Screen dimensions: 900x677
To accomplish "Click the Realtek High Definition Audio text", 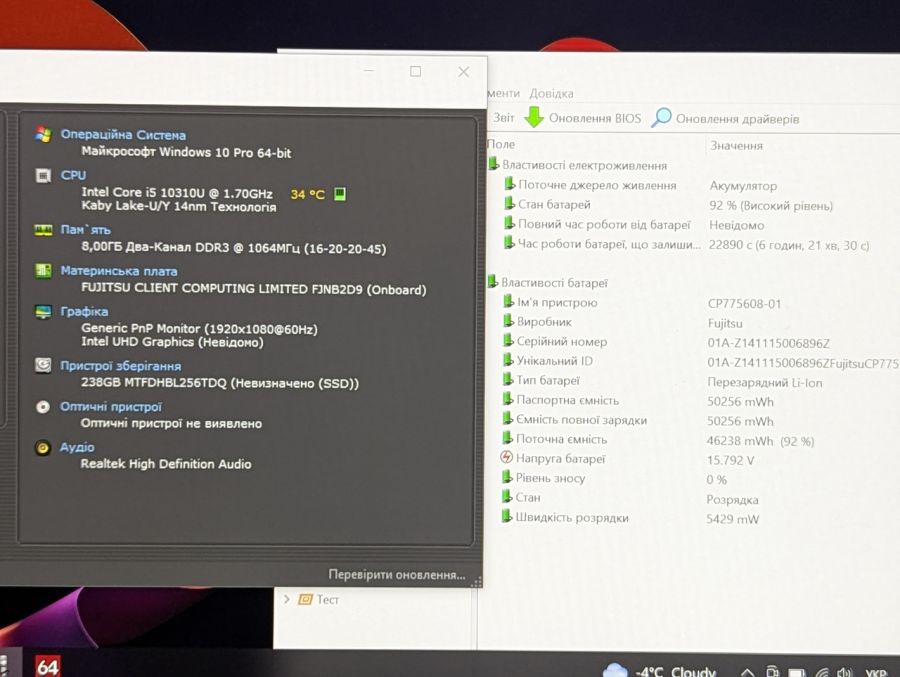I will click(166, 463).
